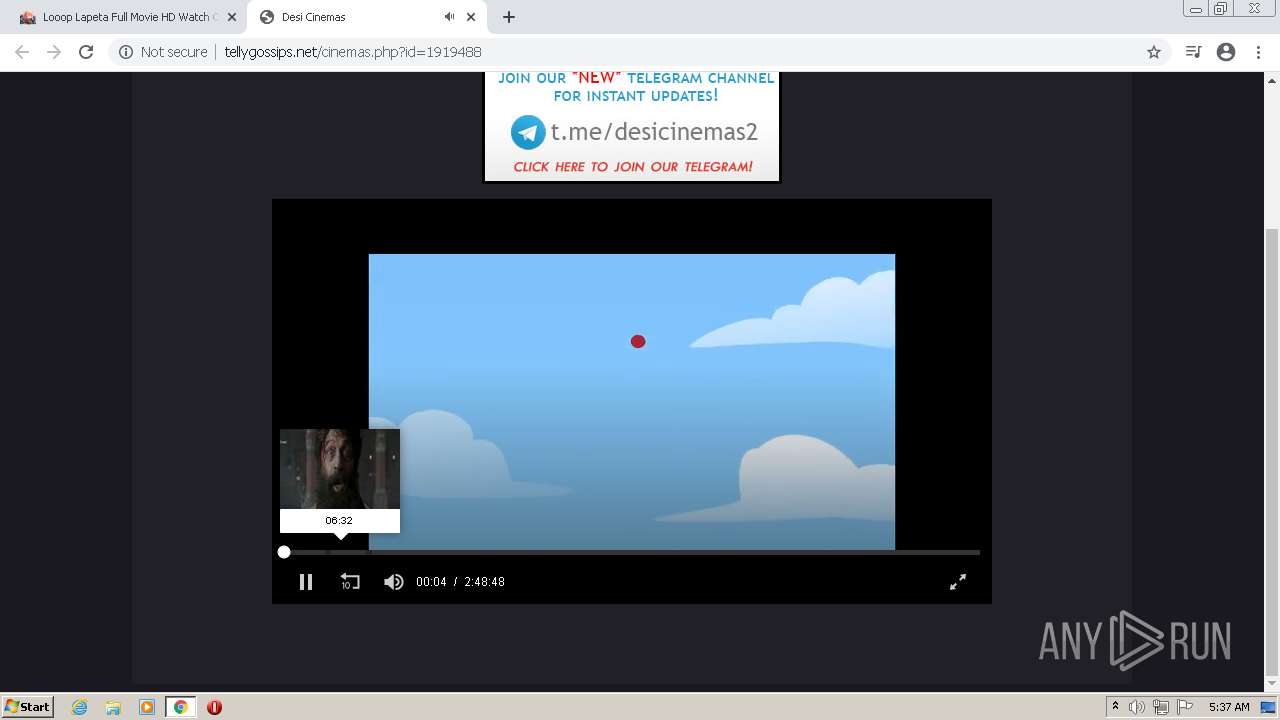Image resolution: width=1280 pixels, height=720 pixels.
Task: Bookmark this page with star icon
Action: click(1154, 52)
